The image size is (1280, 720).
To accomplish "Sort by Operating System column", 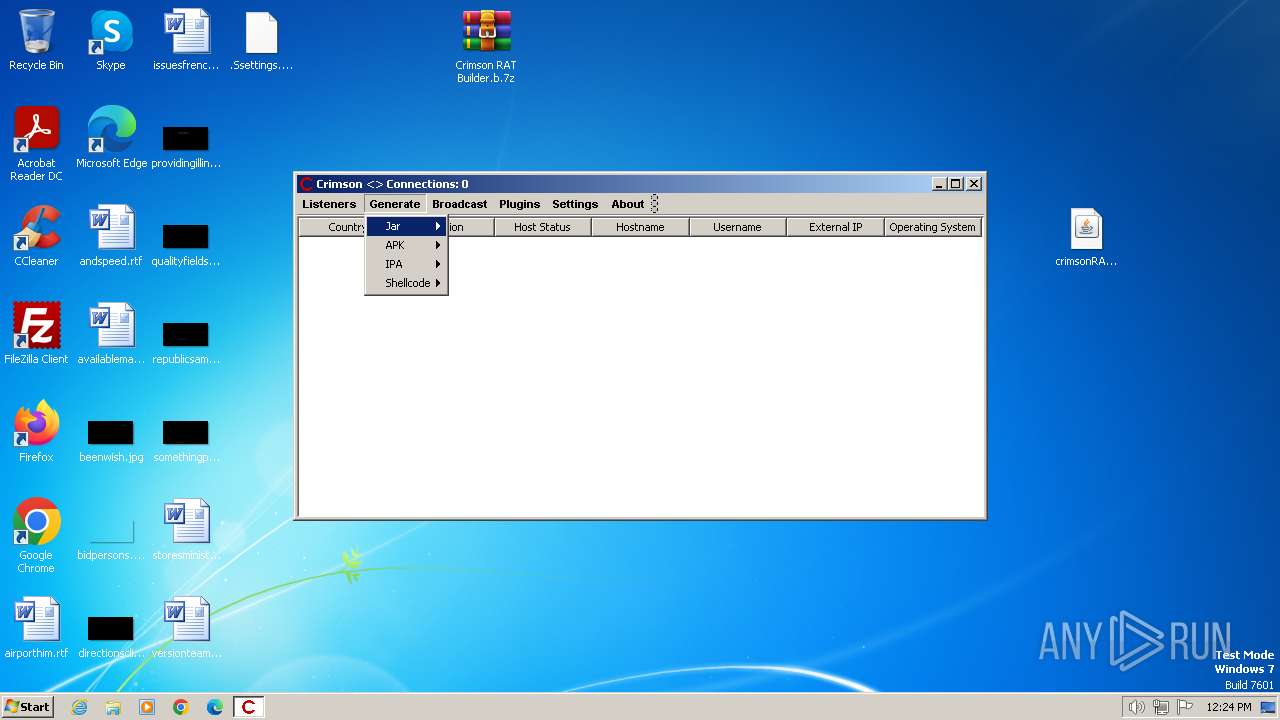I will point(932,227).
